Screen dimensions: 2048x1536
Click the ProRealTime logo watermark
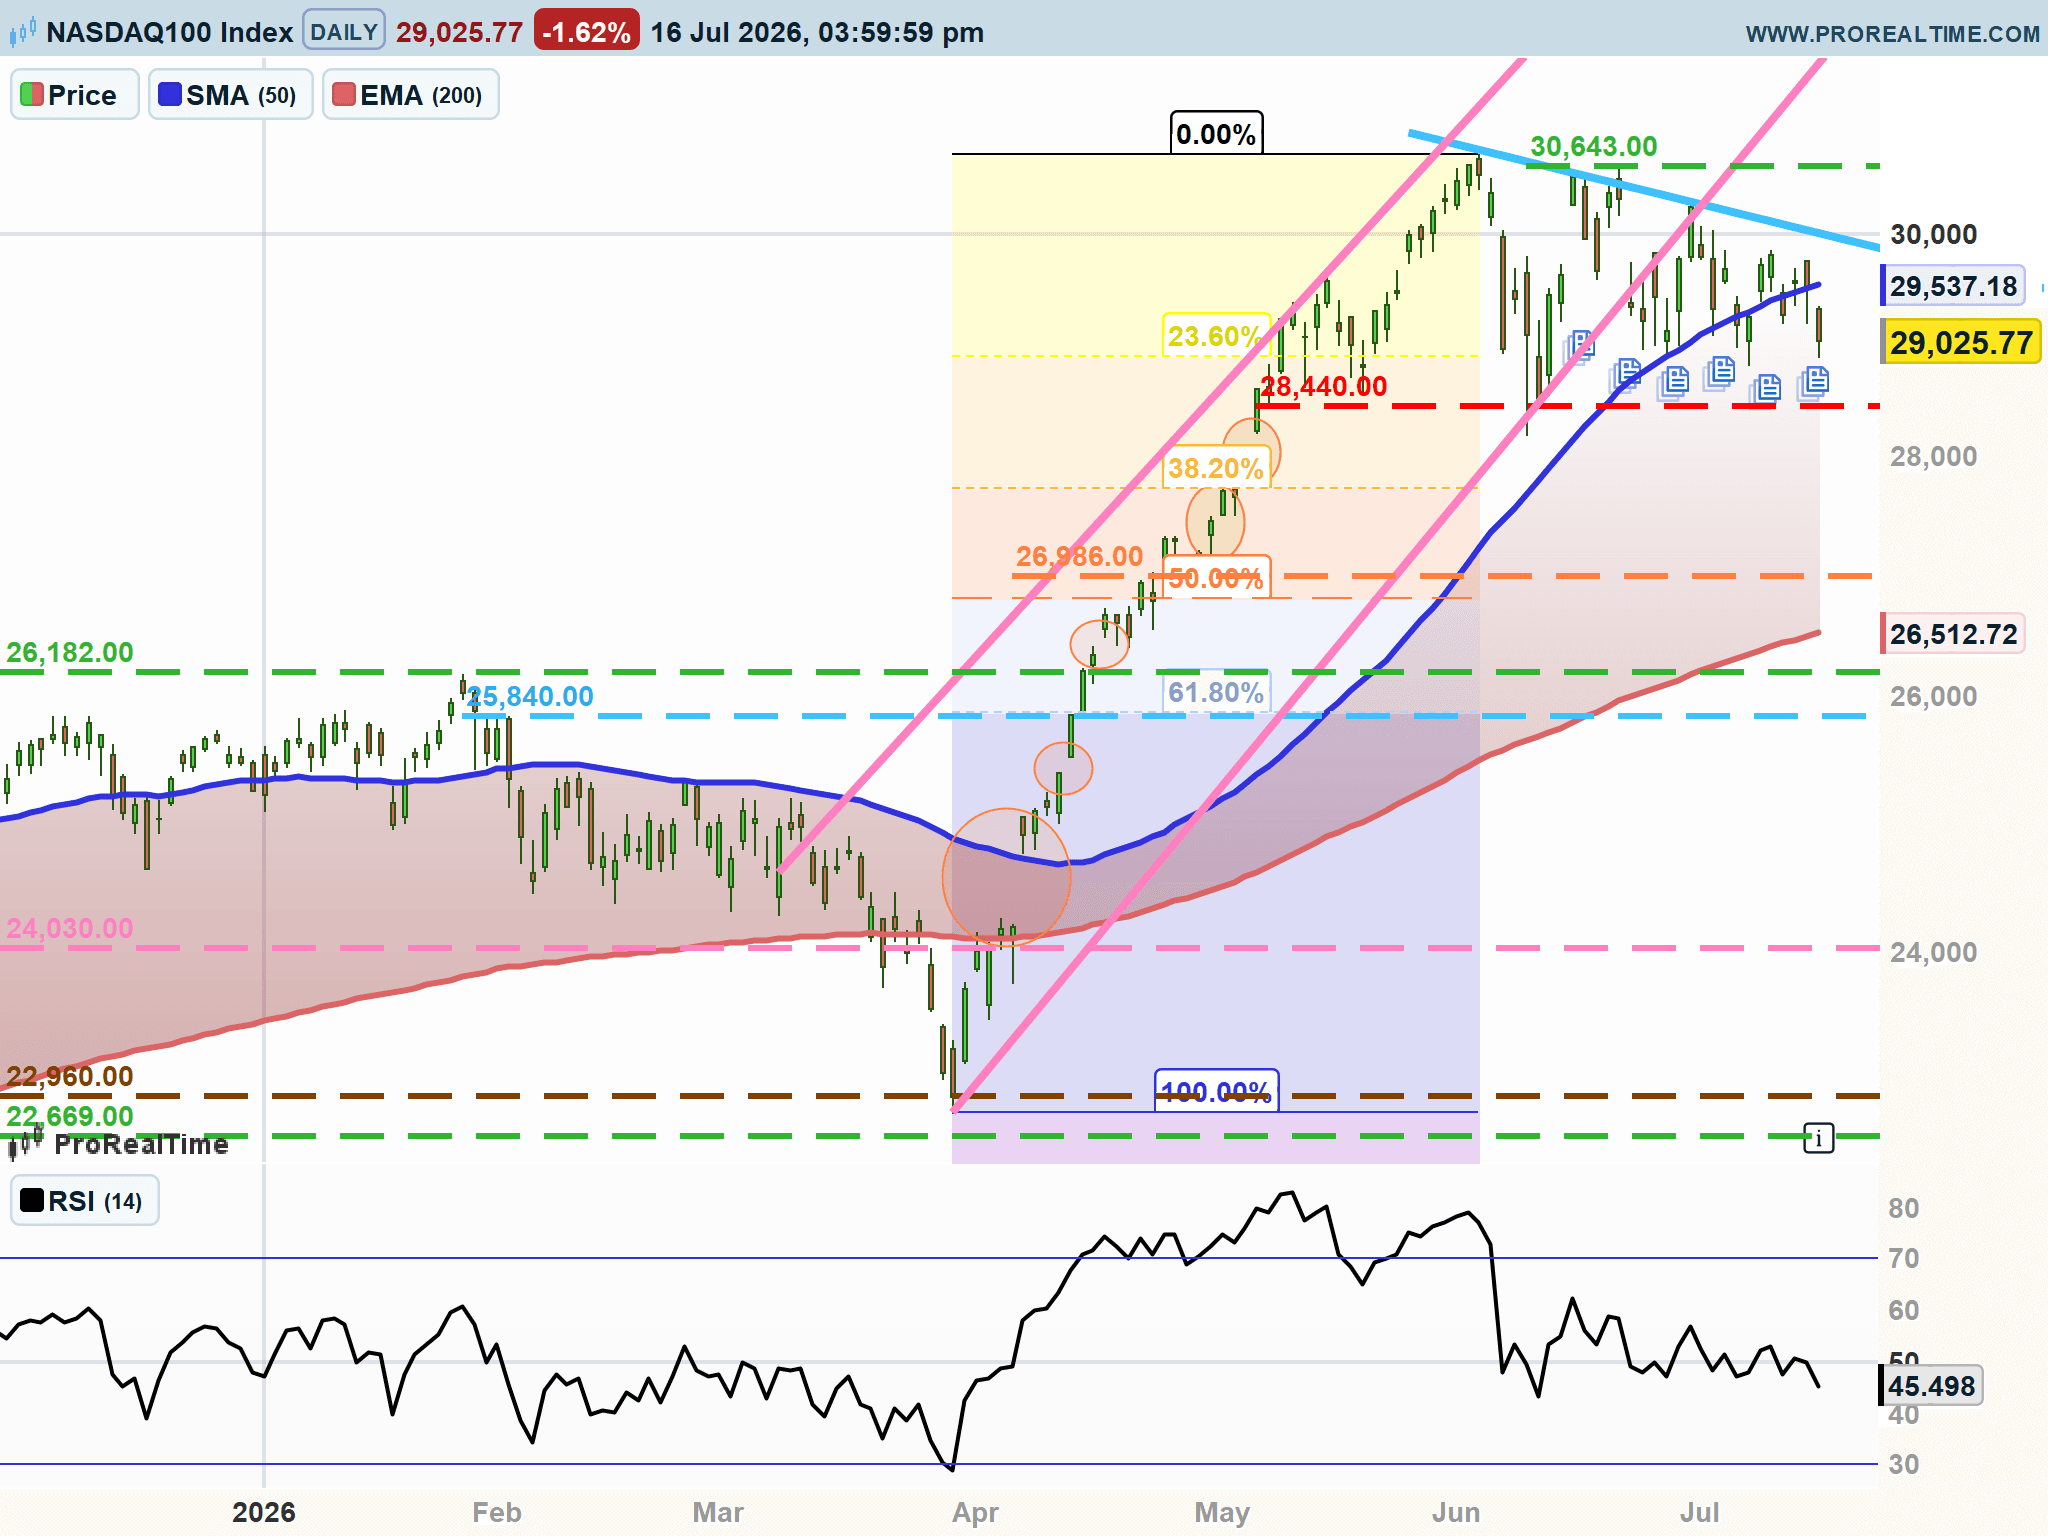click(x=118, y=1143)
